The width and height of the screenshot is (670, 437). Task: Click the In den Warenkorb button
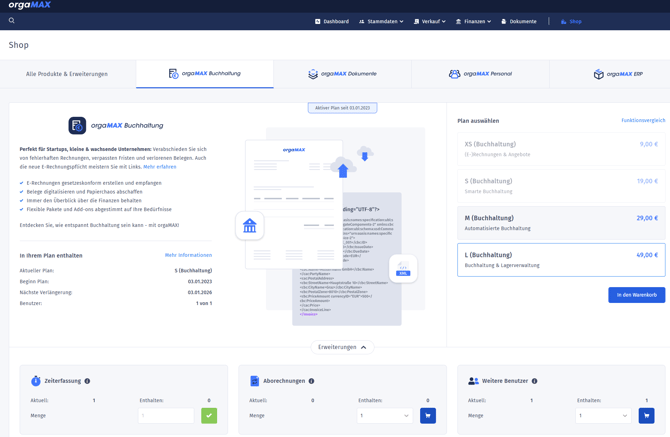pyautogui.click(x=637, y=295)
